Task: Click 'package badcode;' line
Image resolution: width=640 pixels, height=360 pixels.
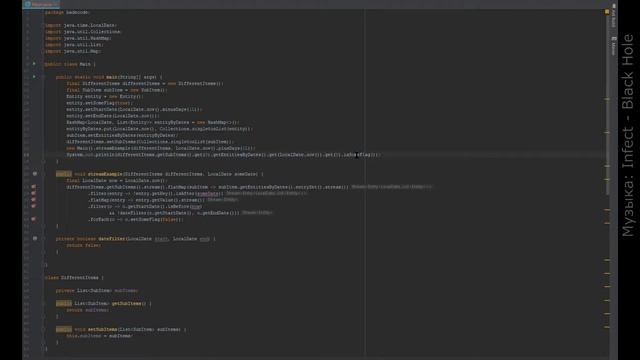Action: click(67, 12)
